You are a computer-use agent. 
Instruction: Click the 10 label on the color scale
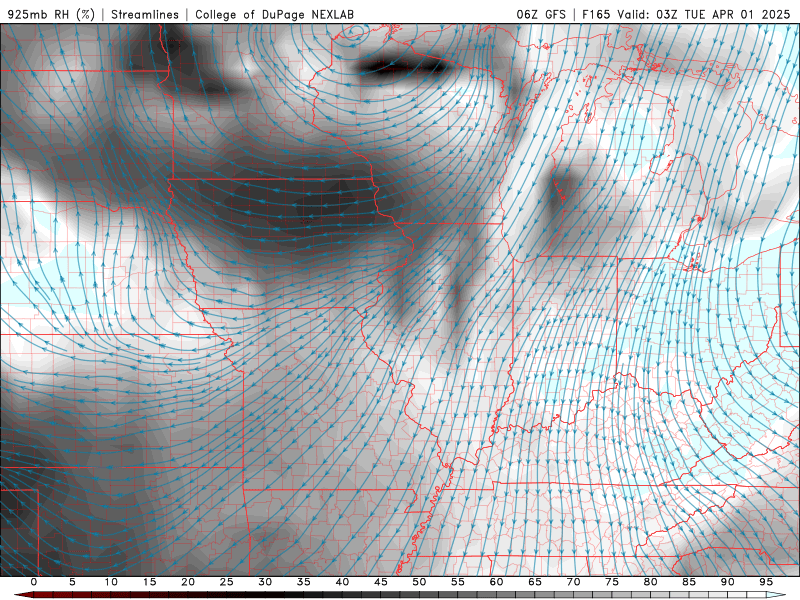point(111,582)
